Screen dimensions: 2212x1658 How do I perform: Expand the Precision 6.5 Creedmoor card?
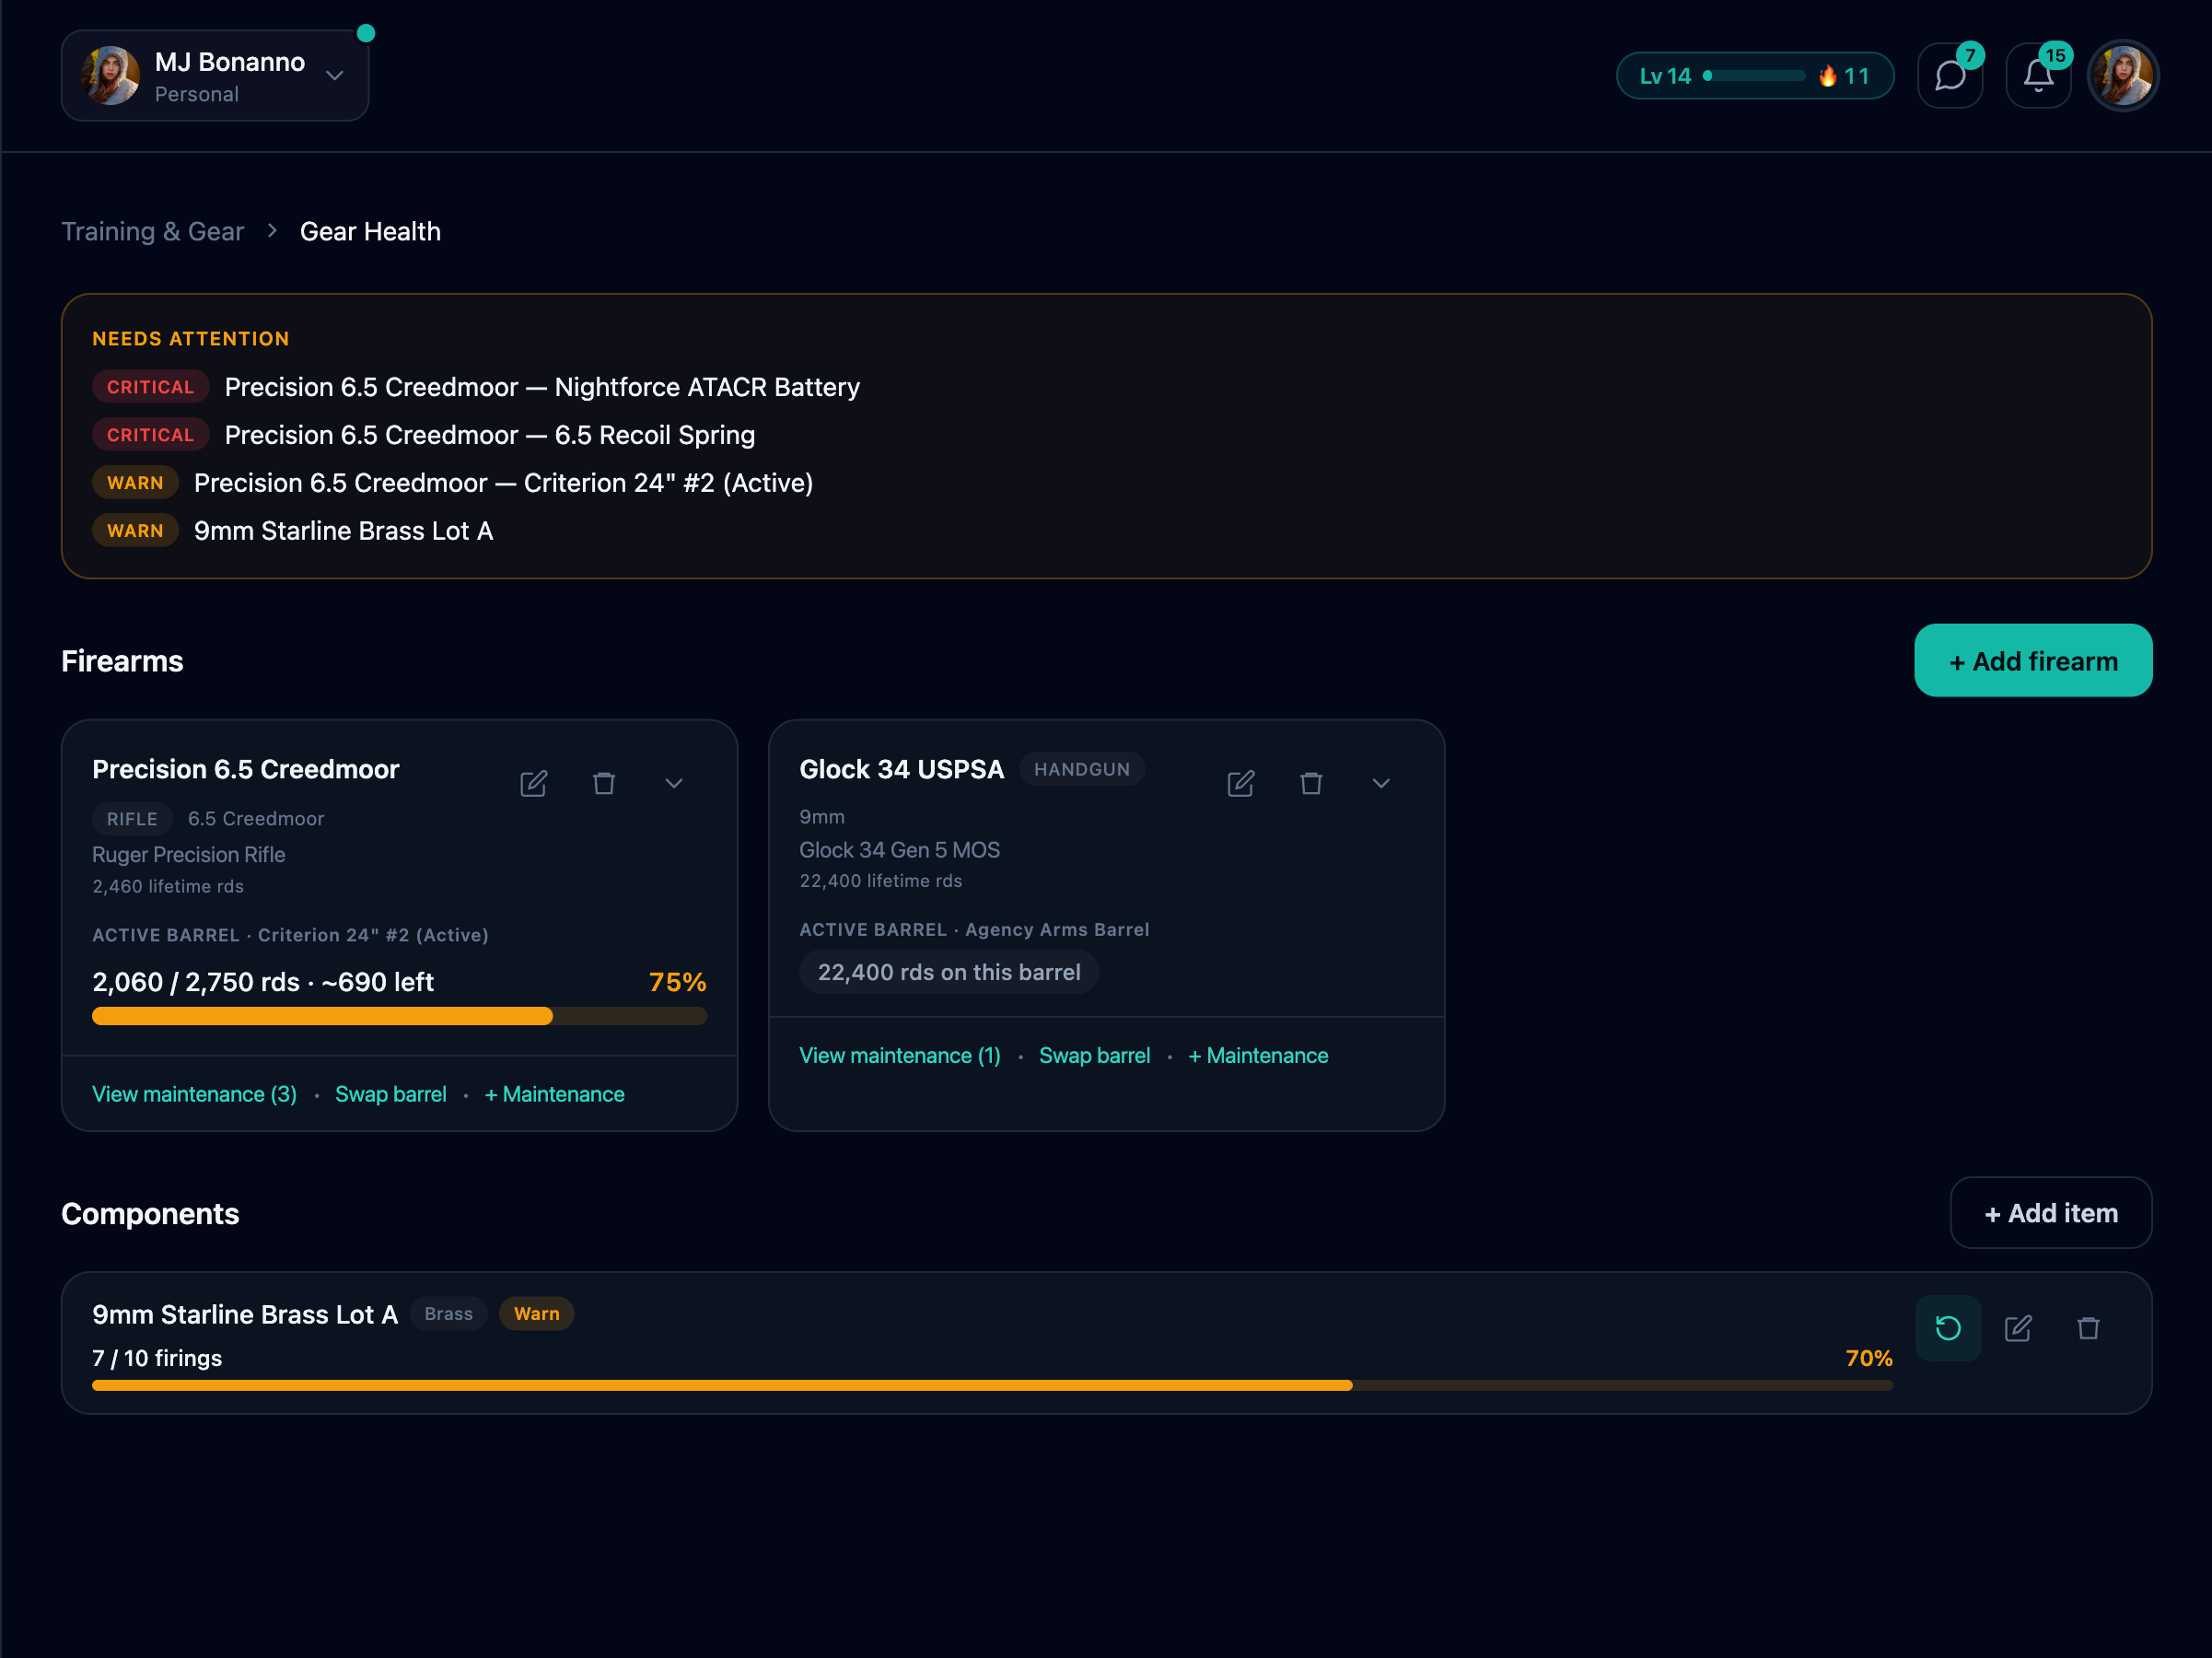[674, 783]
